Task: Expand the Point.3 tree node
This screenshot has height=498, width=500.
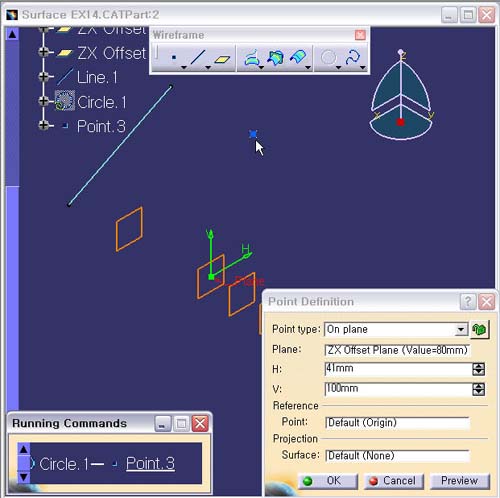Action: [x=44, y=125]
